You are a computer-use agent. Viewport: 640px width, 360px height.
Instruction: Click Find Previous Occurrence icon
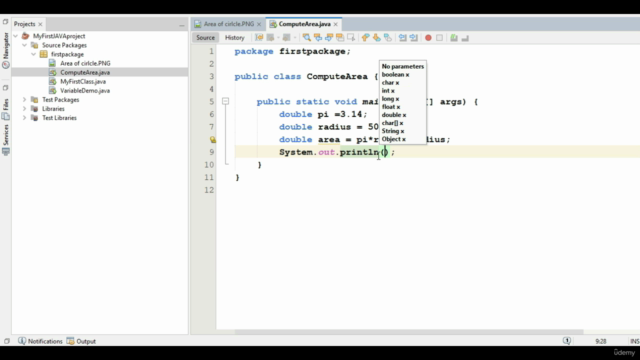[318, 38]
